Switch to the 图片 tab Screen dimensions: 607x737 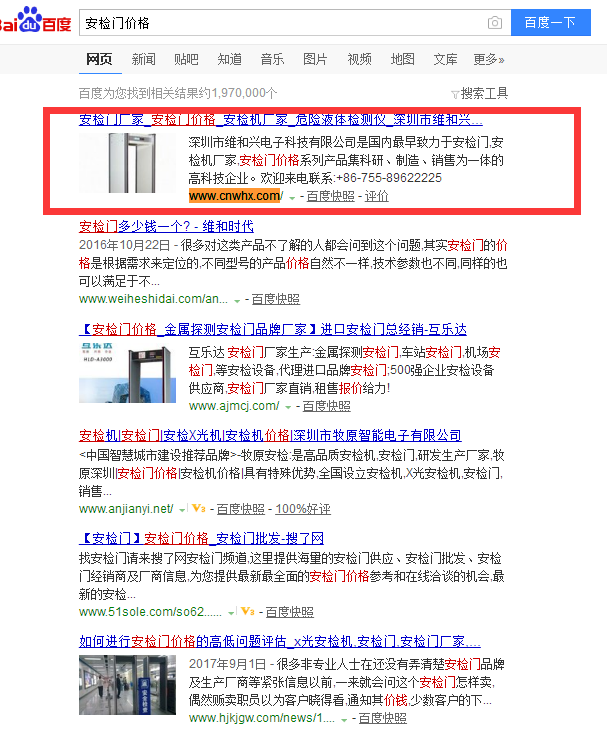coord(315,59)
